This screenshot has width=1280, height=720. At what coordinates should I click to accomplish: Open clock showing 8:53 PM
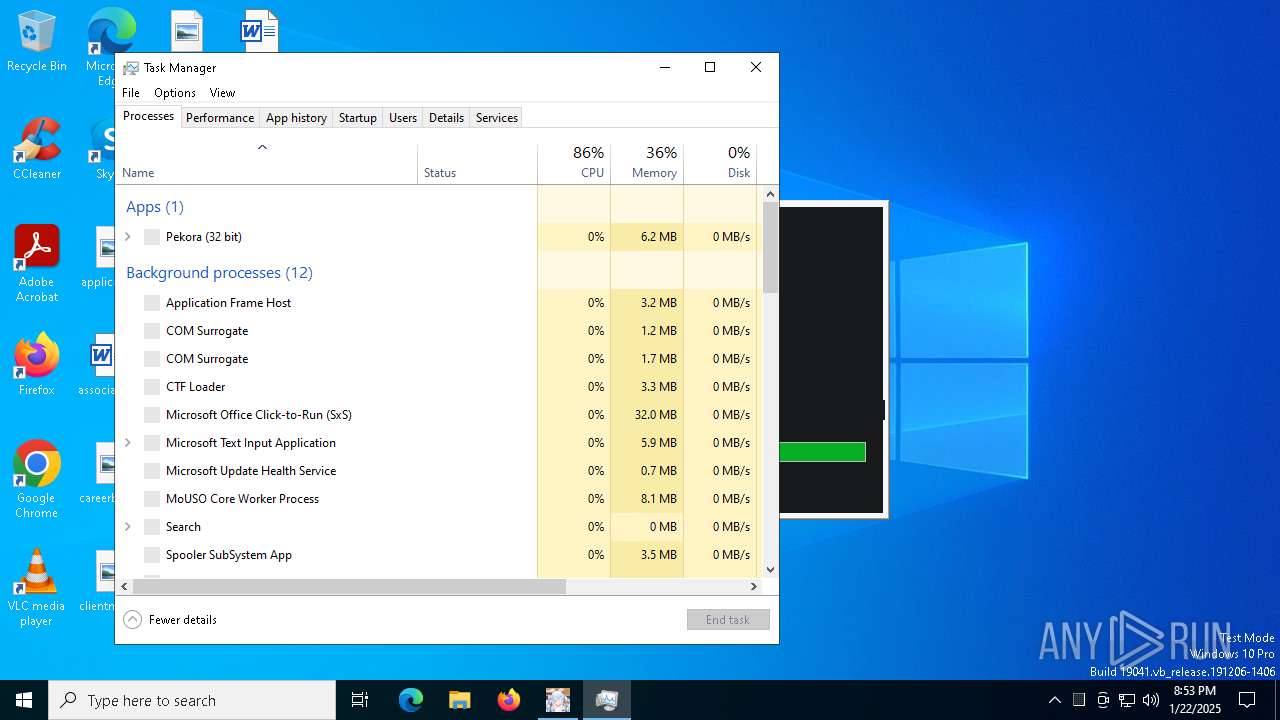(x=1194, y=700)
